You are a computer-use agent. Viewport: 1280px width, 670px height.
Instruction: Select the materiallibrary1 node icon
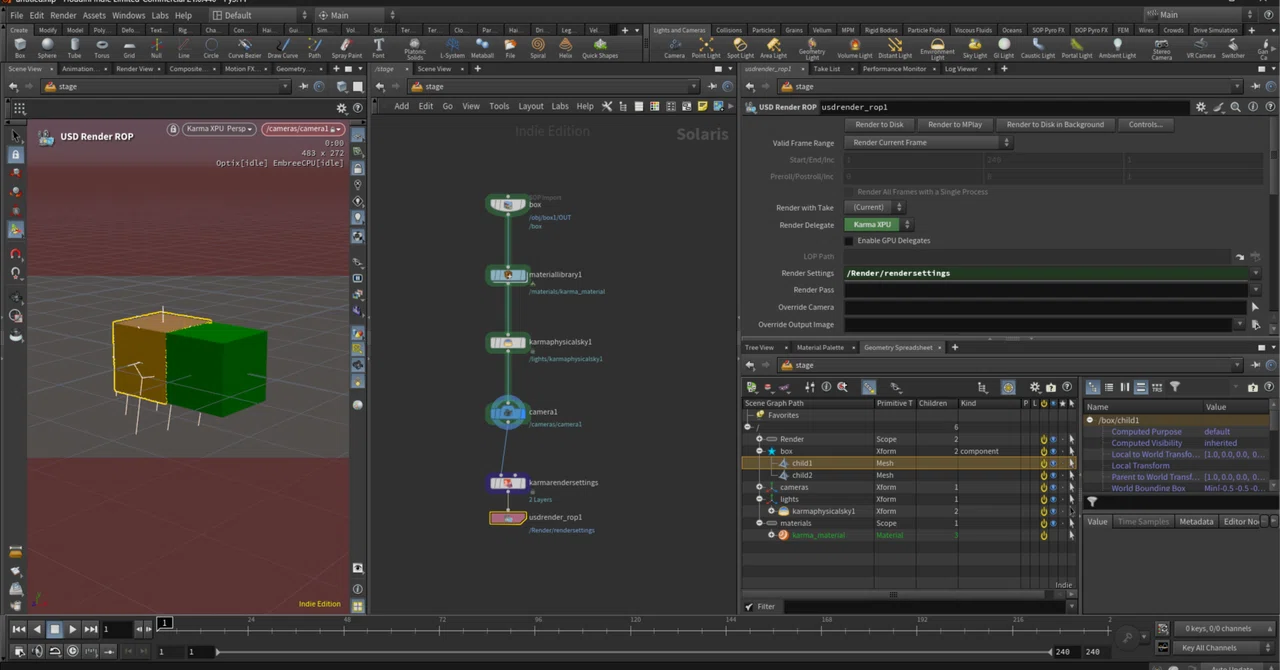[x=508, y=275]
